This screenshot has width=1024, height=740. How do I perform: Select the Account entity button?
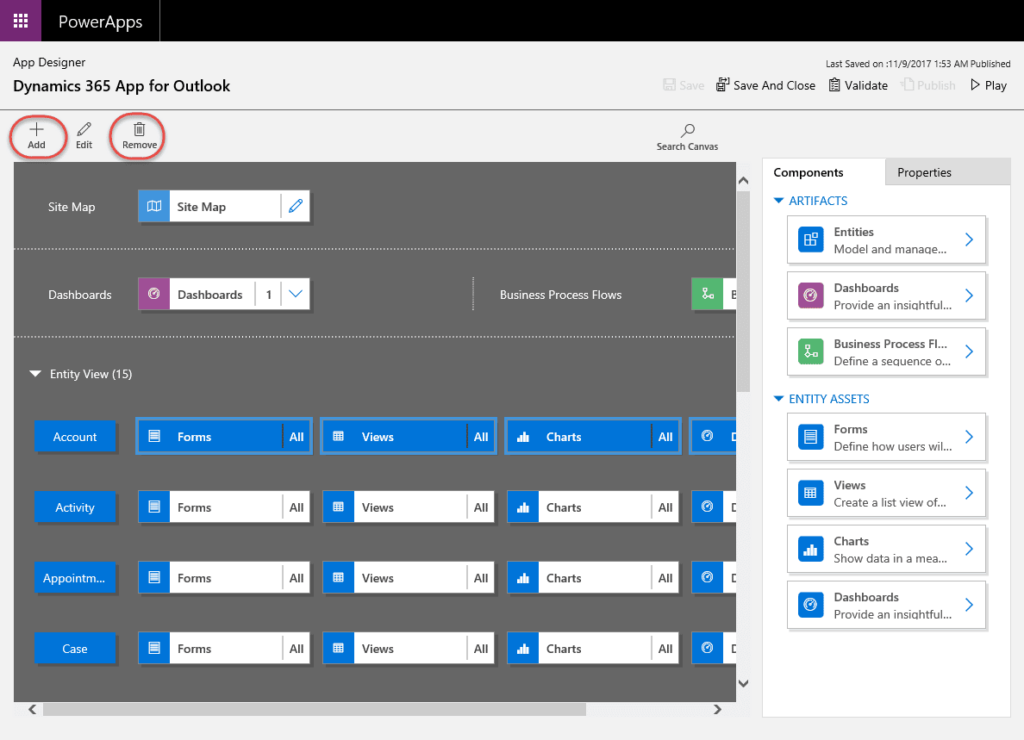click(75, 437)
